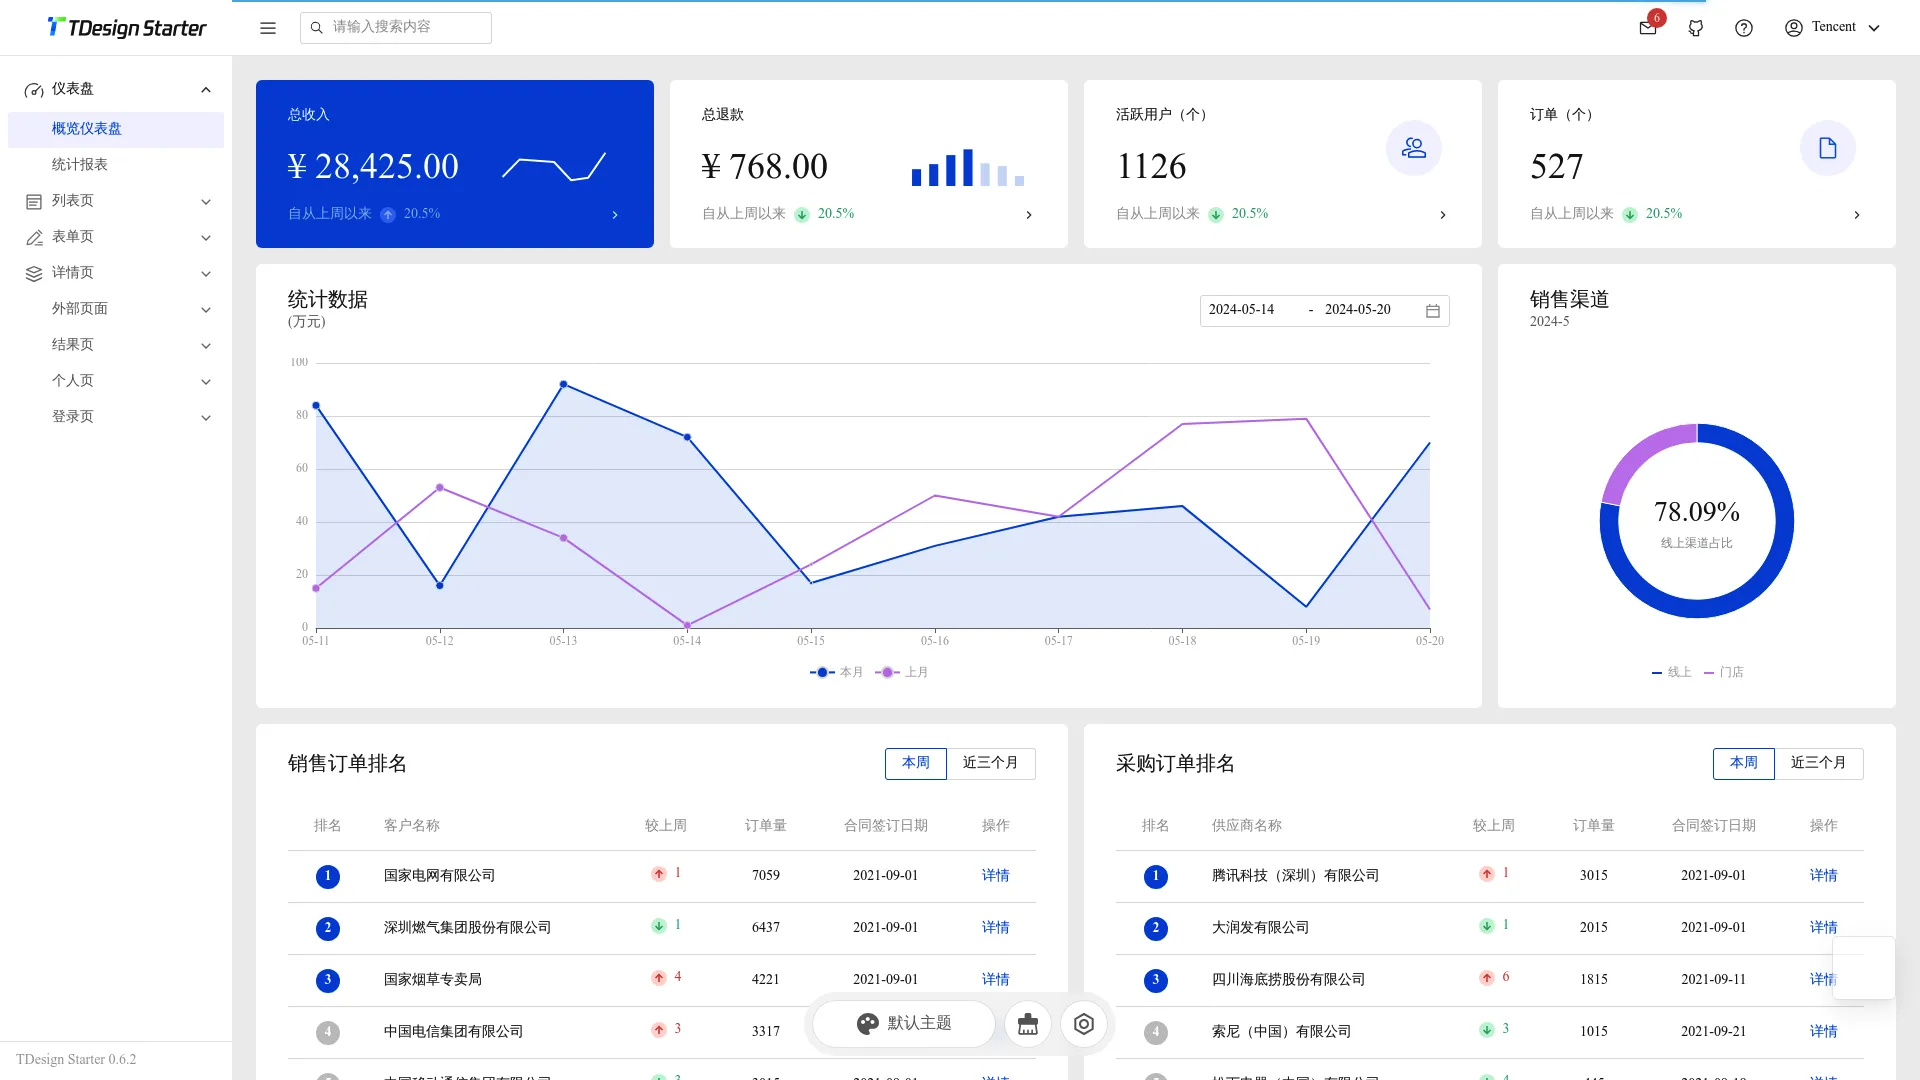Image resolution: width=1920 pixels, height=1080 pixels.
Task: Open 详情 link for 索尼（中国）有限公司
Action: click(1824, 1032)
